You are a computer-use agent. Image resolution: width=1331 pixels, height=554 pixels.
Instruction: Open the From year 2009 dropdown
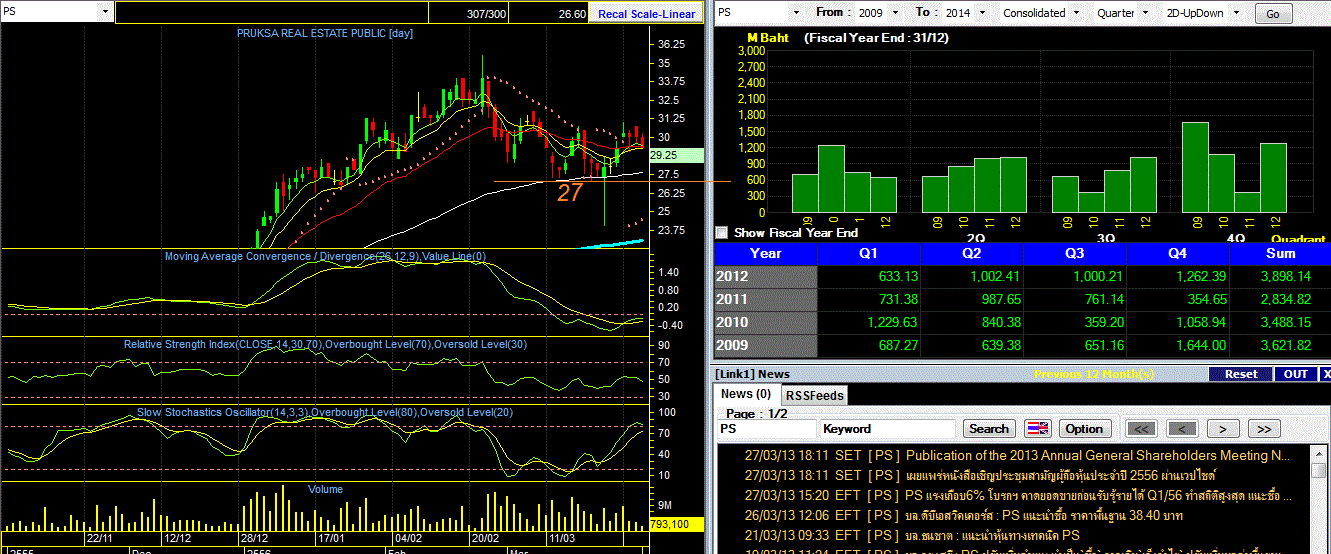tap(894, 13)
